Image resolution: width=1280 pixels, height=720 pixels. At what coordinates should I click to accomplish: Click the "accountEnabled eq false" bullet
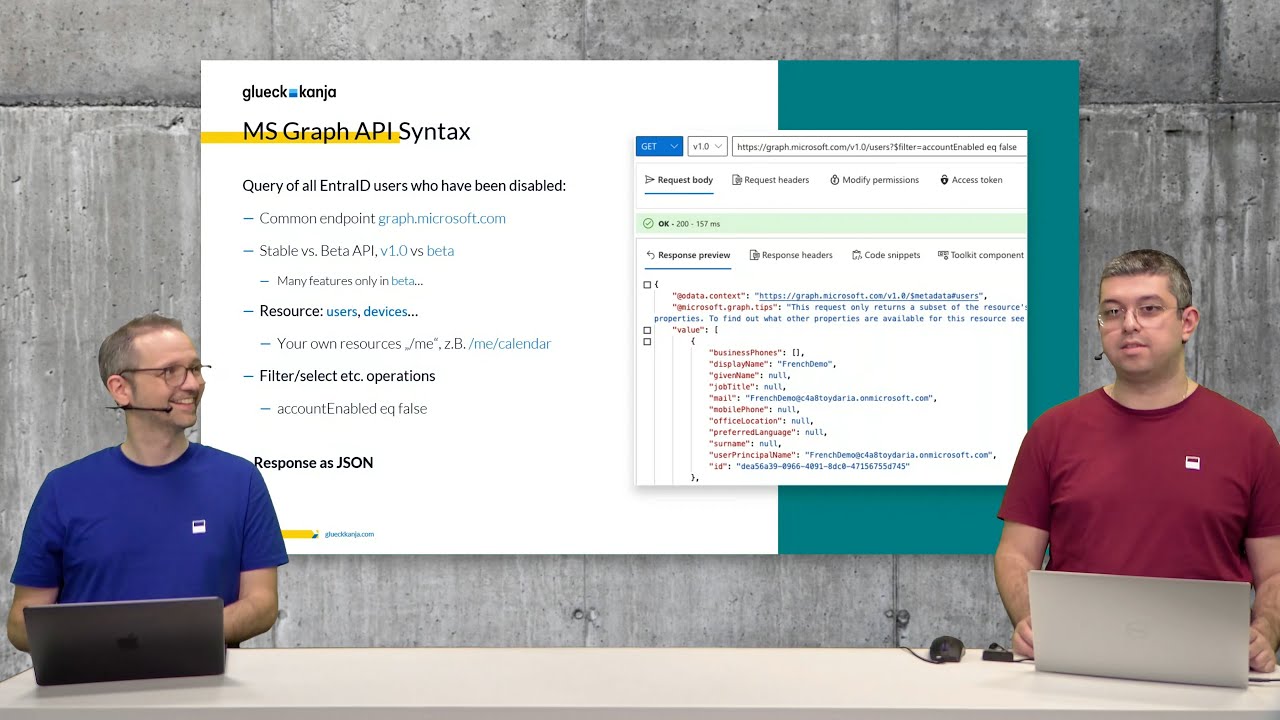[352, 409]
